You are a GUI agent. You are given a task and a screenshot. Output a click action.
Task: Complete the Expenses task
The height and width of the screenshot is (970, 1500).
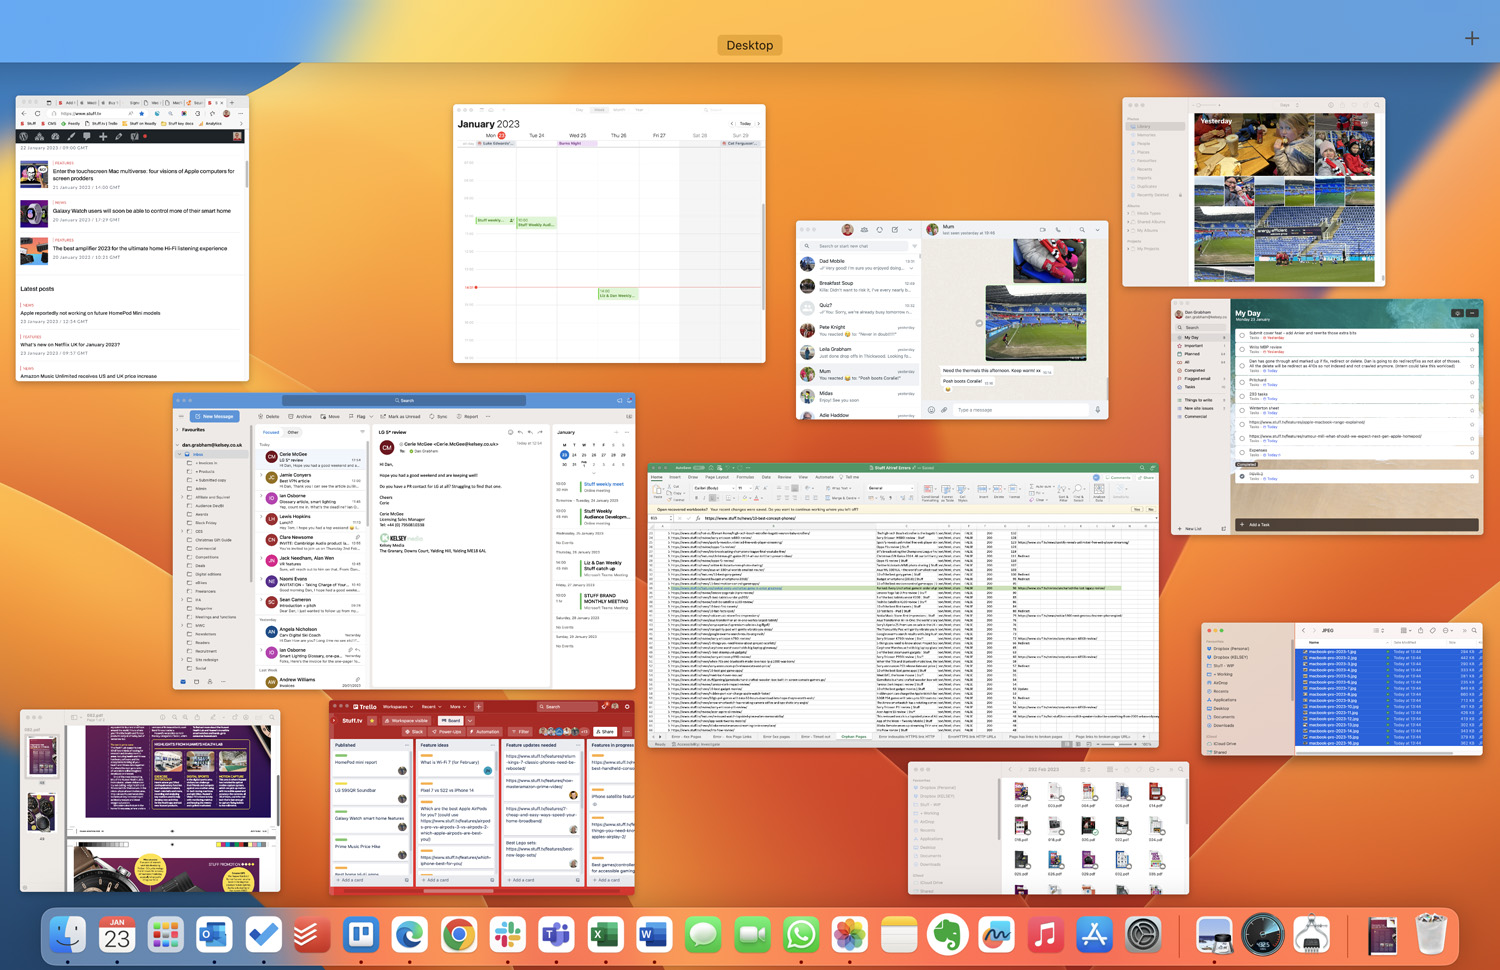coord(1242,452)
